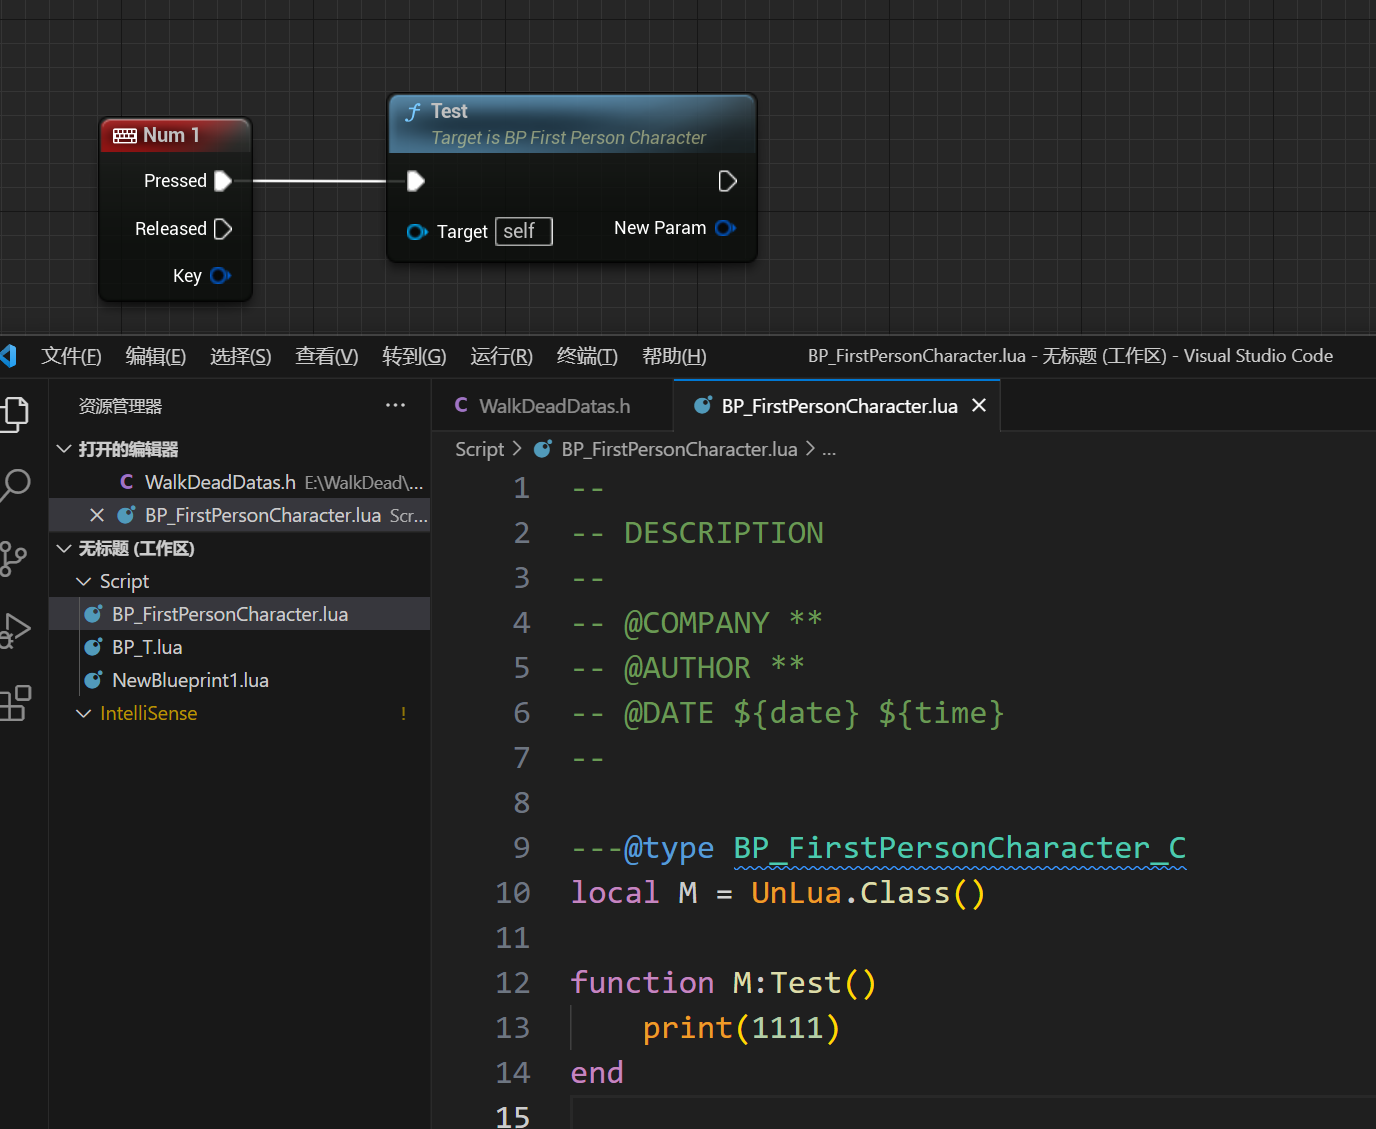This screenshot has height=1129, width=1376.
Task: Close the BP_FirstPersonCharacter.lua tab
Action: [979, 405]
